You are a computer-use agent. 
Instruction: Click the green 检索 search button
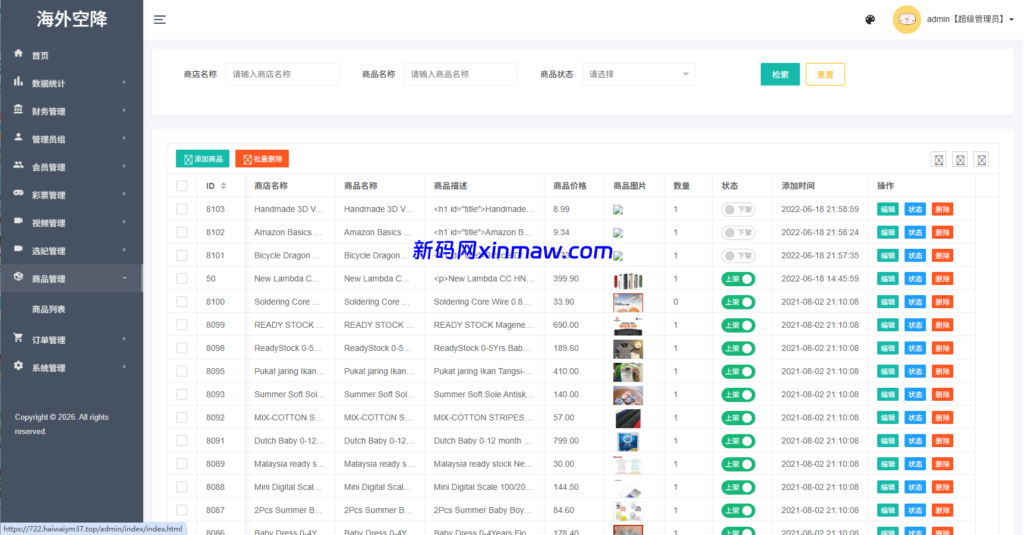(780, 74)
